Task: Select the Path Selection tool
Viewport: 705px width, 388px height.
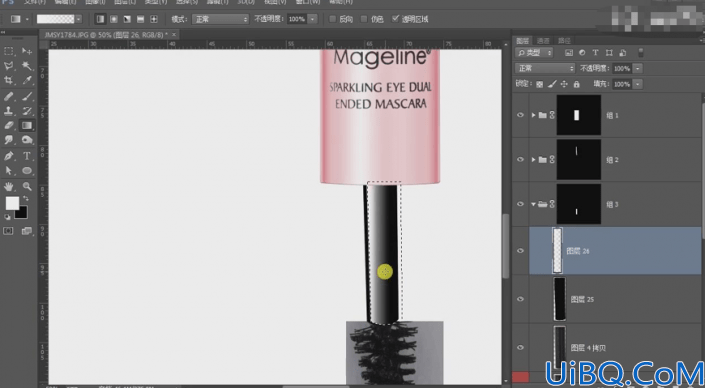Action: (9, 170)
